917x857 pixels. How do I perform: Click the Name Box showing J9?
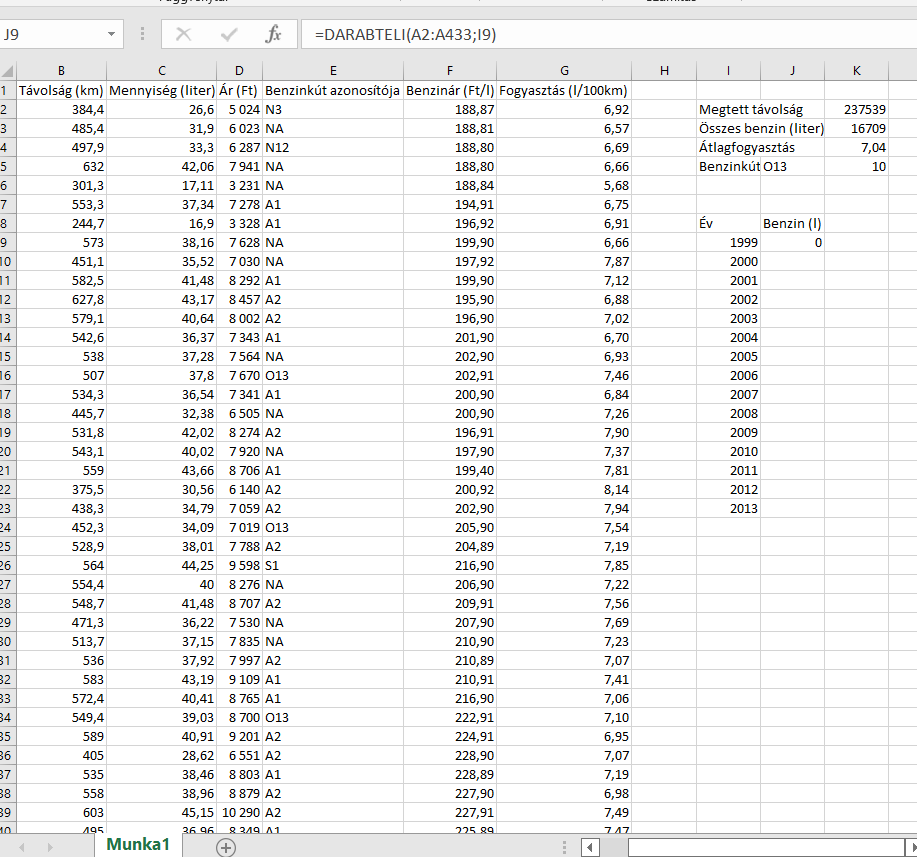point(50,34)
